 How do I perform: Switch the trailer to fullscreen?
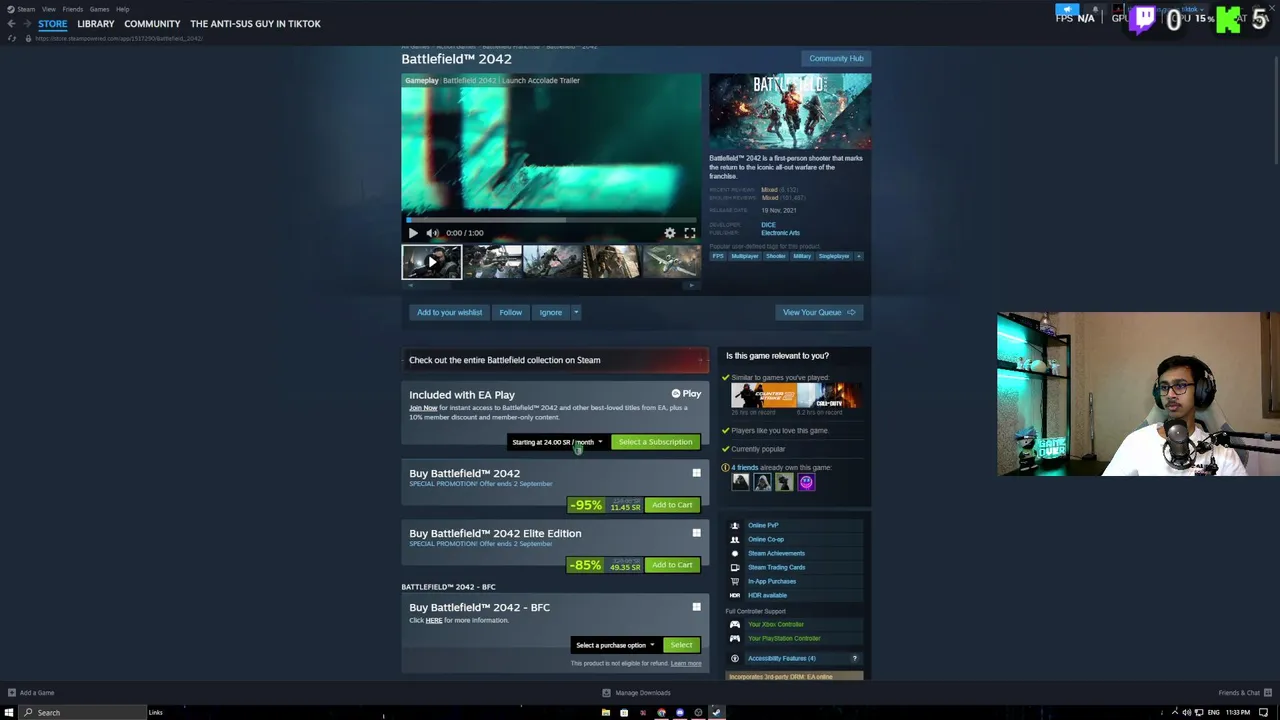[x=690, y=233]
